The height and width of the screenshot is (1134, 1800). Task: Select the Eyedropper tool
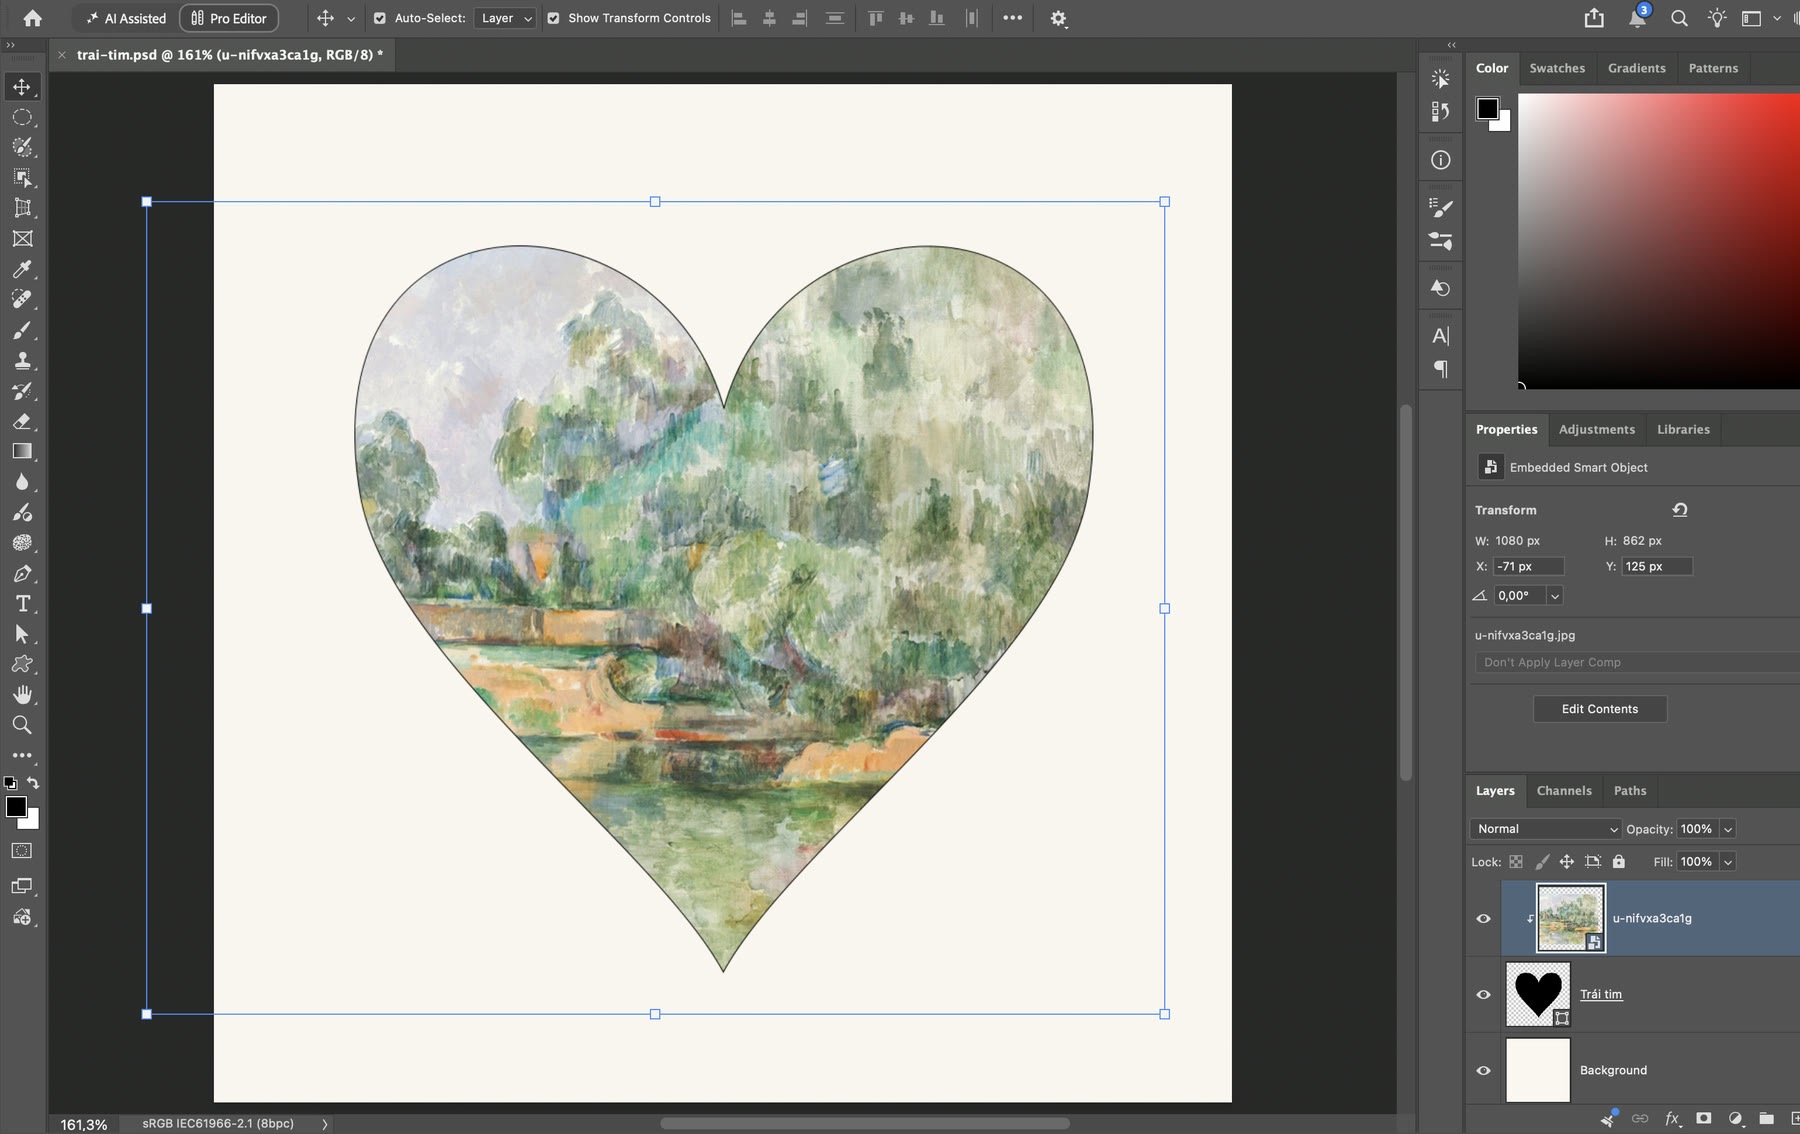click(x=22, y=269)
